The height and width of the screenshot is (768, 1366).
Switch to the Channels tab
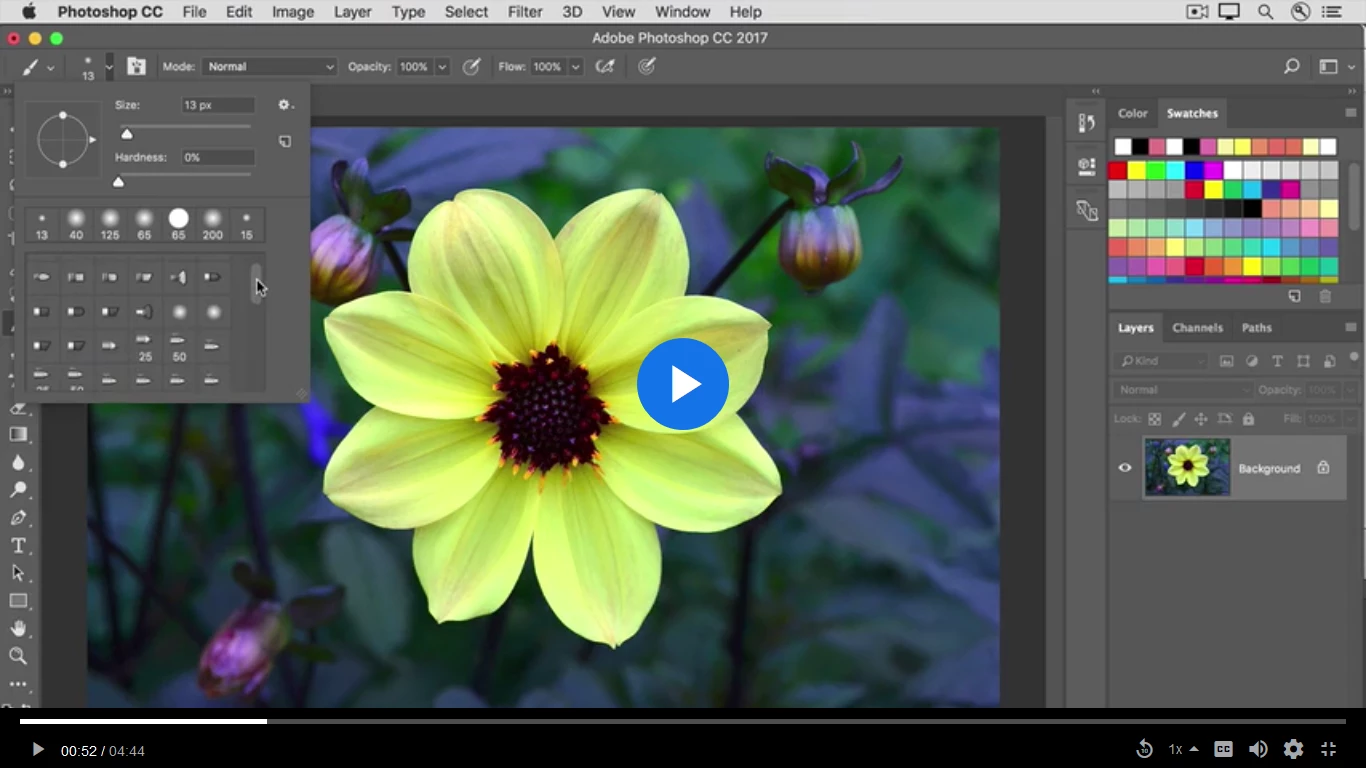tap(1197, 328)
